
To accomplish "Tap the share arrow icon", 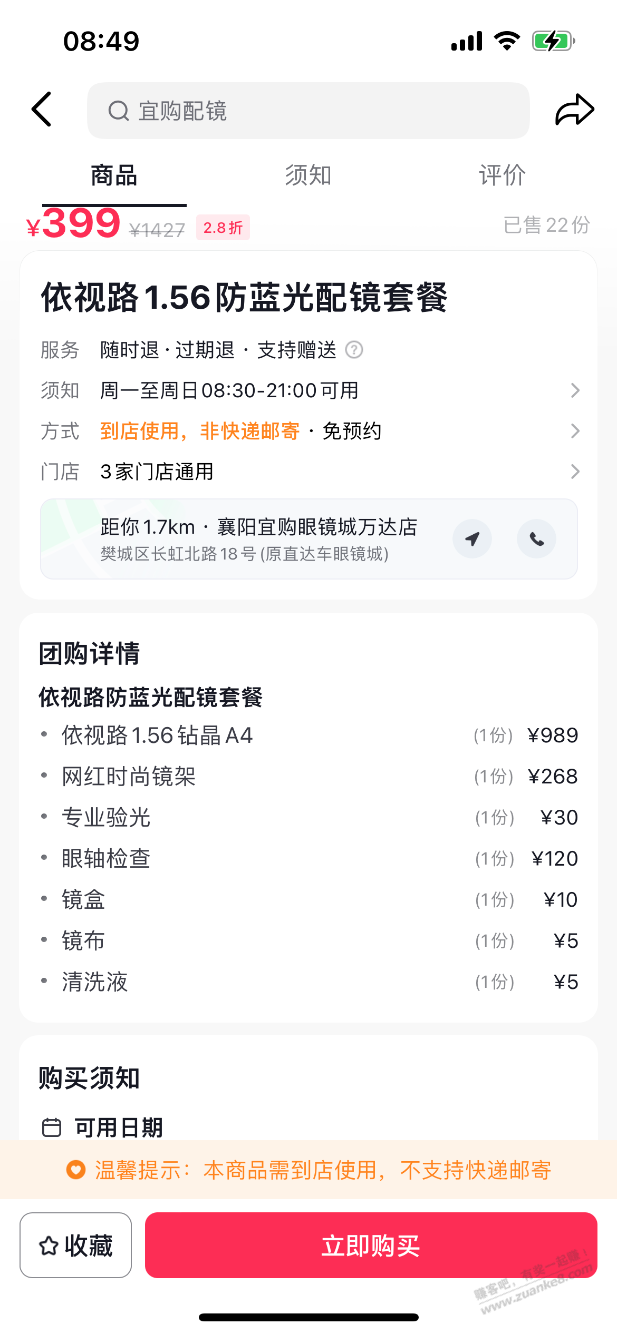I will [575, 110].
